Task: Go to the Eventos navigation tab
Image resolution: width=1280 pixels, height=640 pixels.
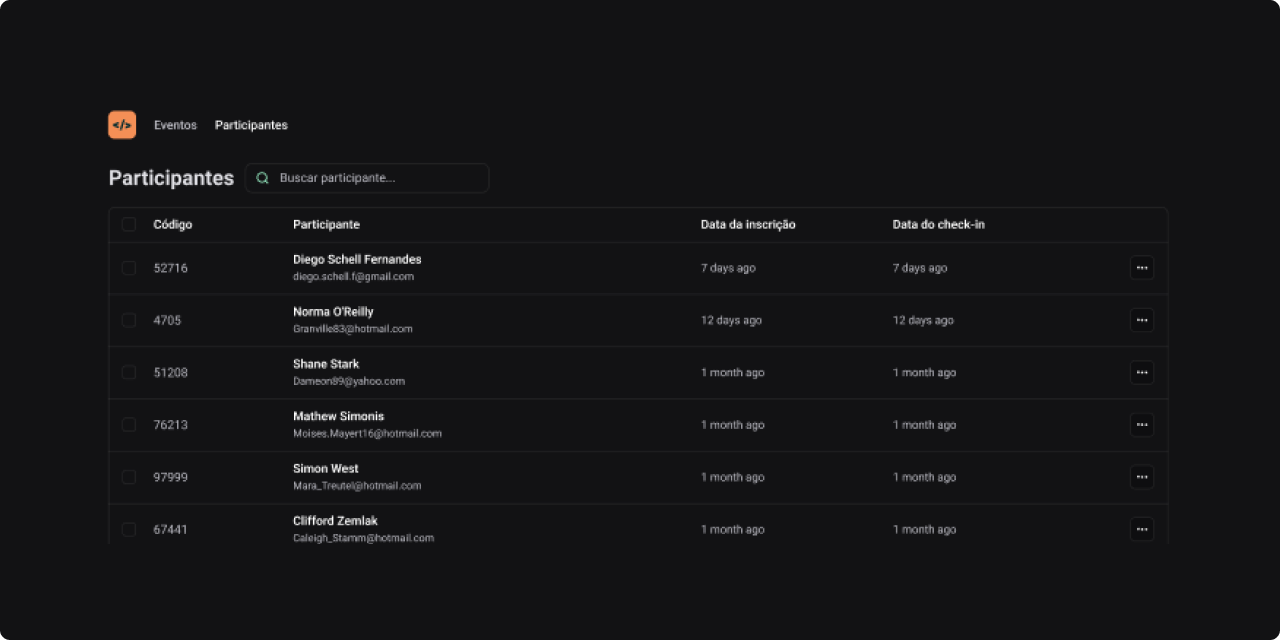Action: (175, 125)
